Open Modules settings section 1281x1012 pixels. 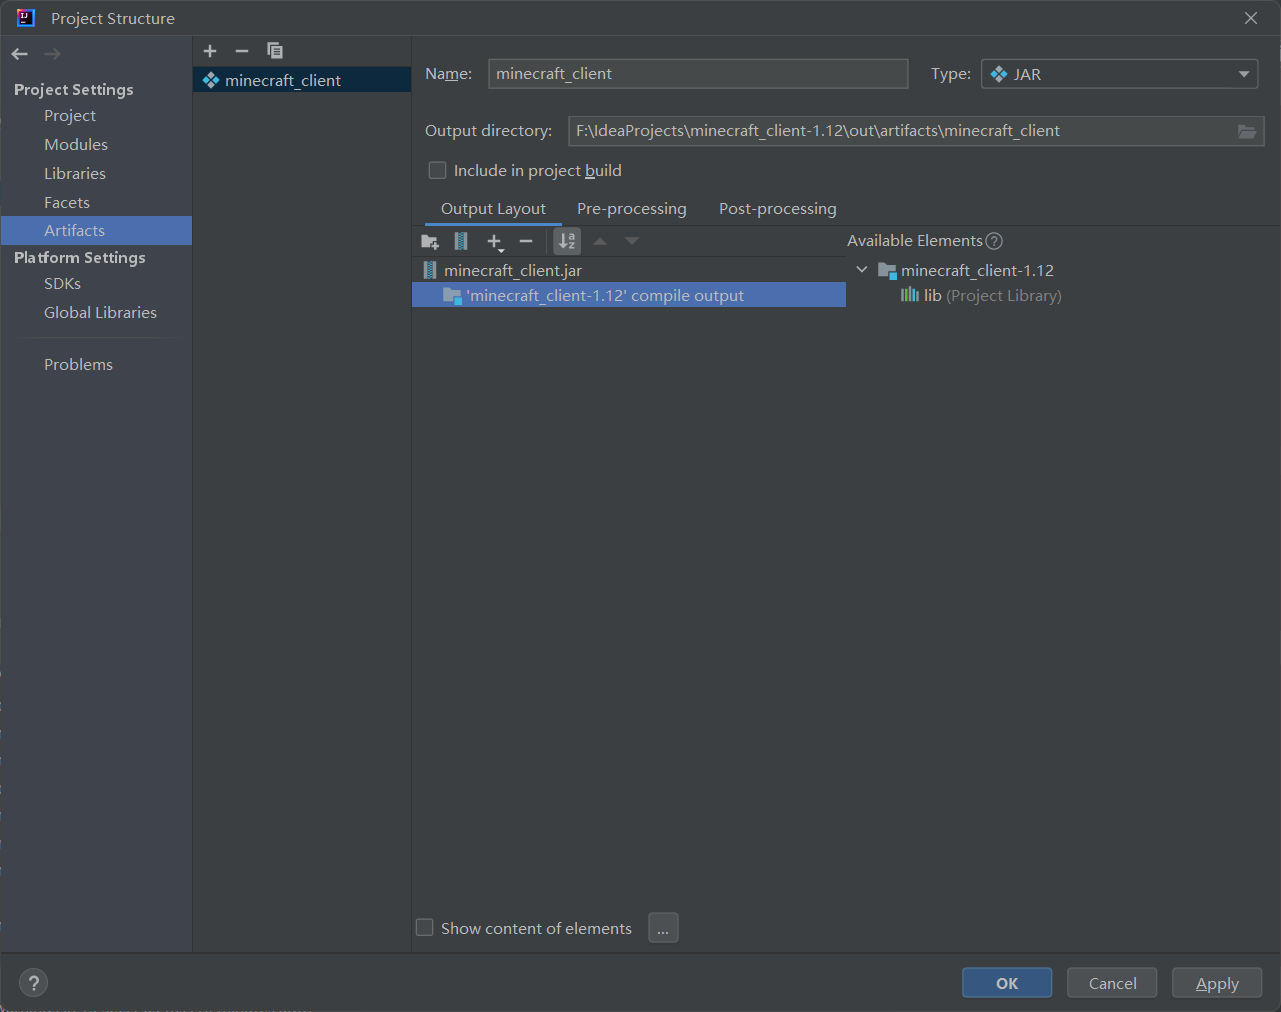76,145
